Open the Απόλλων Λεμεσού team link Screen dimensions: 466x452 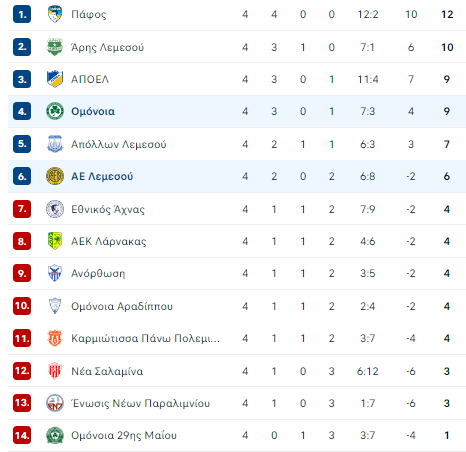click(x=119, y=144)
